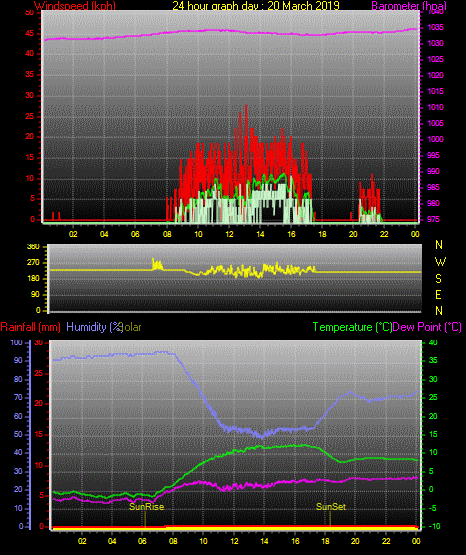Click the W compass label

tap(440, 262)
